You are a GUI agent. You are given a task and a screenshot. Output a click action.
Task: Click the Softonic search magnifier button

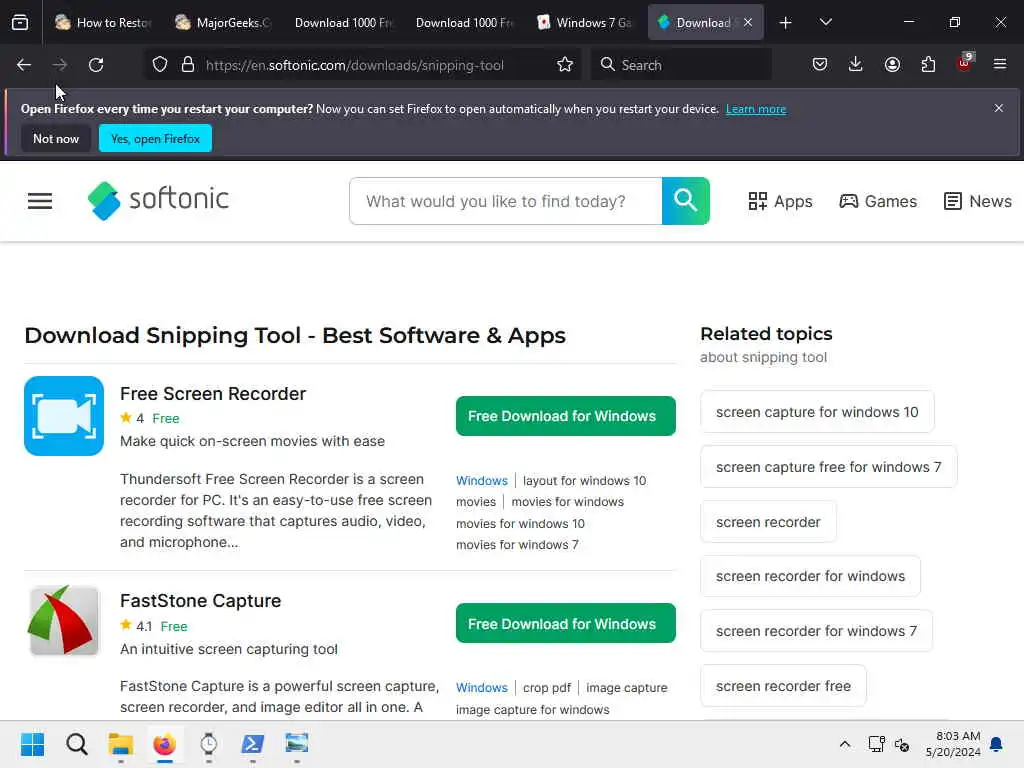tap(686, 201)
